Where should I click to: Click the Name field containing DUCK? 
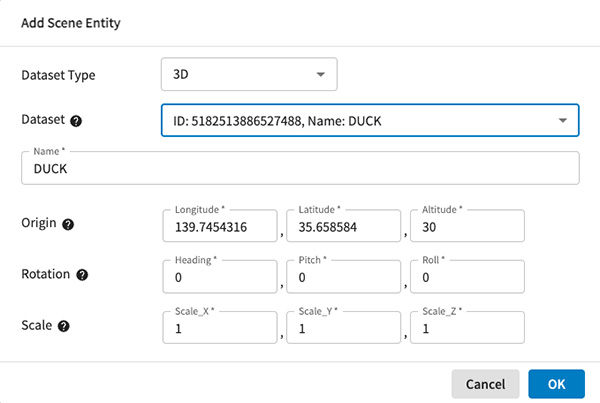[x=300, y=169]
